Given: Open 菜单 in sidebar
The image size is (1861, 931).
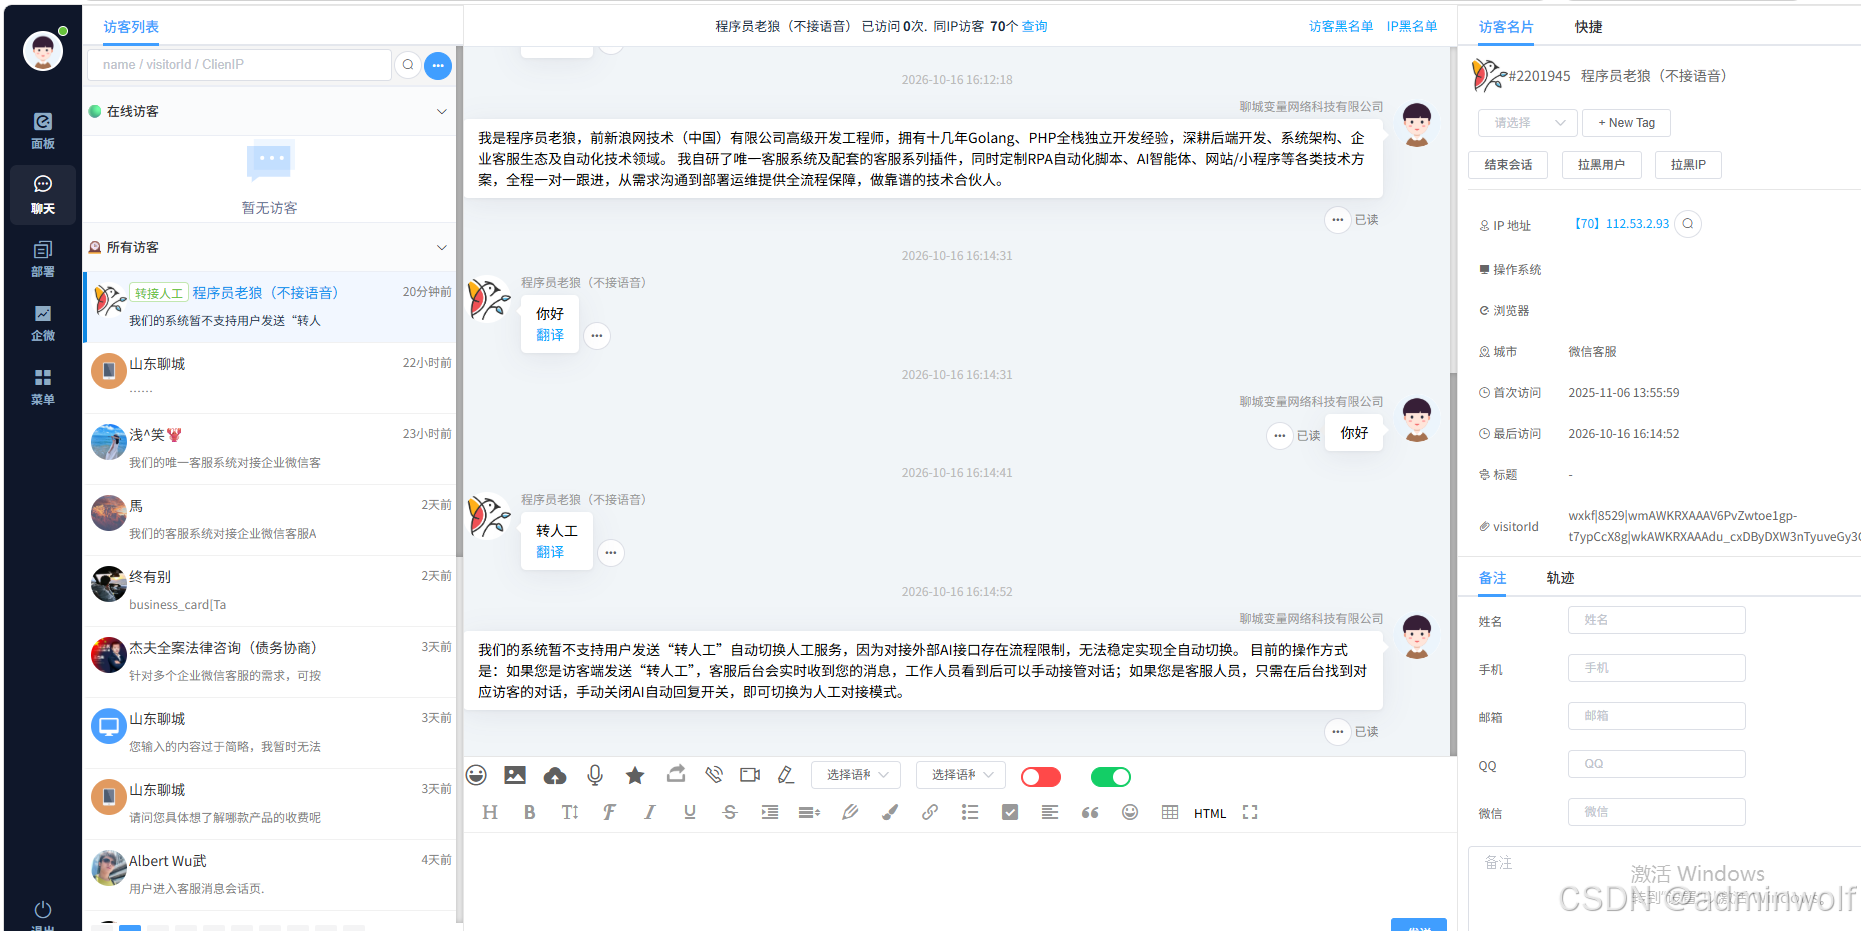Looking at the screenshot, I should 43,387.
